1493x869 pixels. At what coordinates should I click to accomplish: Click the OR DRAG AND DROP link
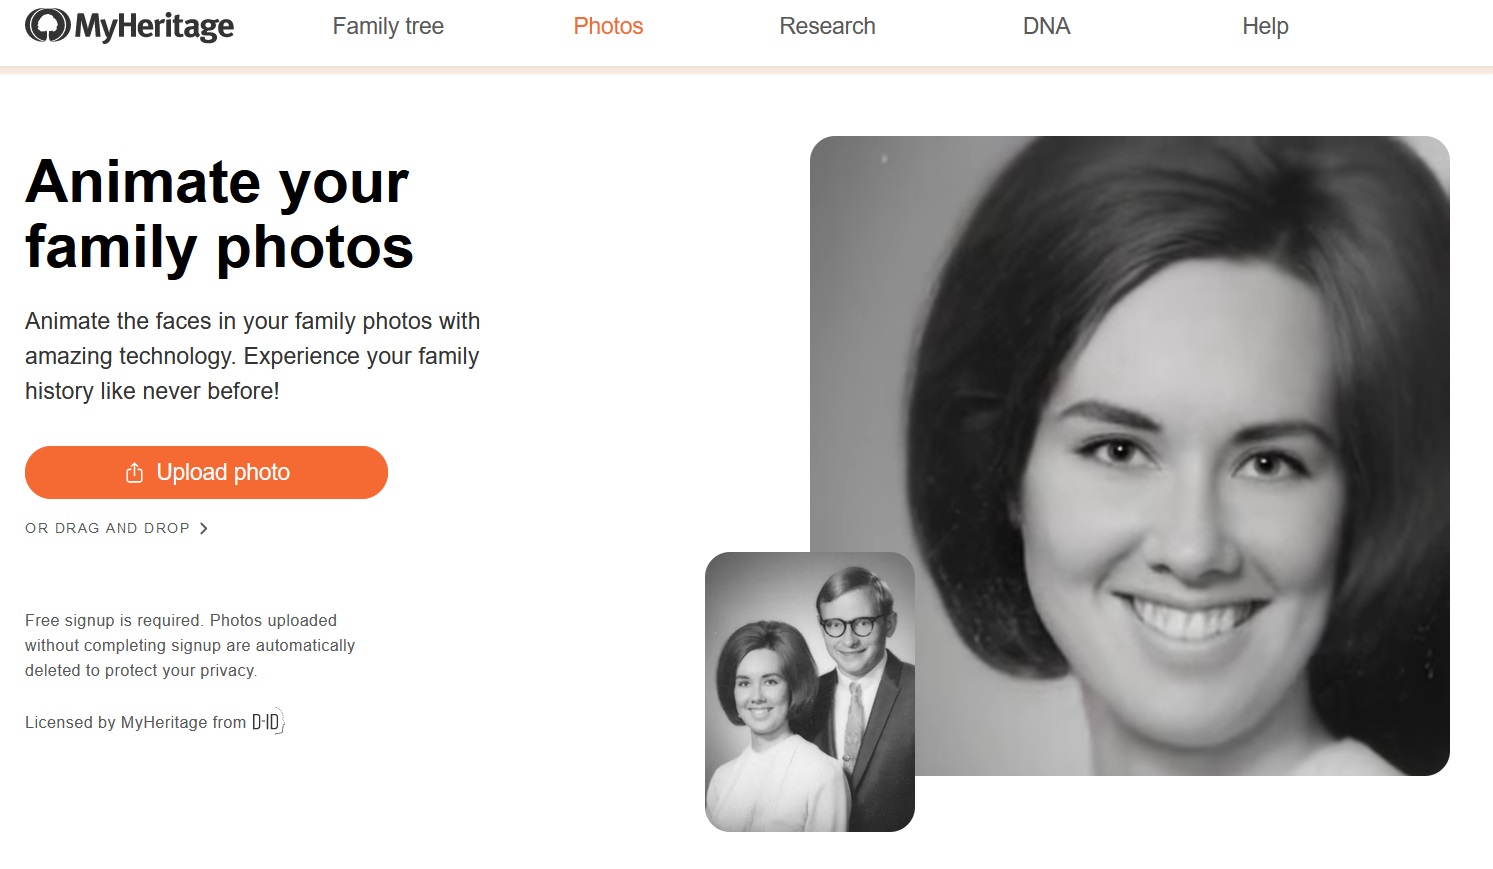107,528
